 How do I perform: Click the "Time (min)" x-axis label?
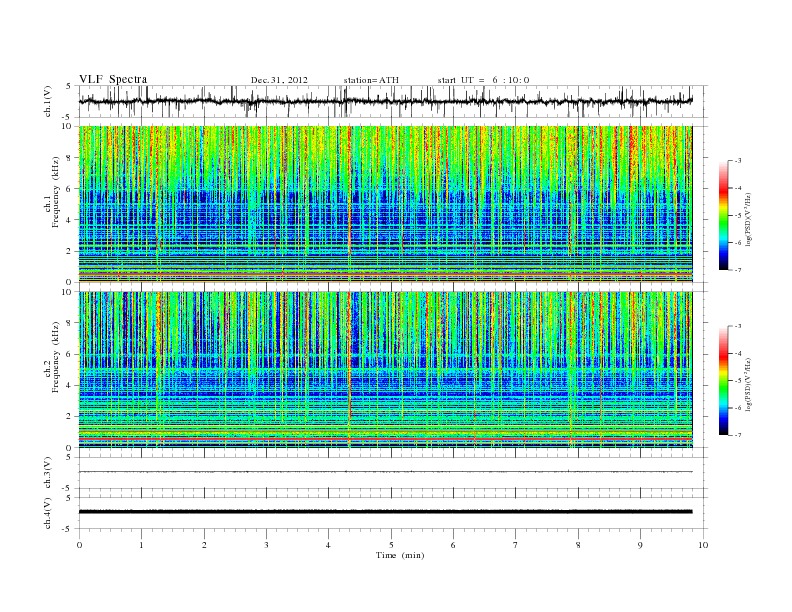click(x=400, y=555)
